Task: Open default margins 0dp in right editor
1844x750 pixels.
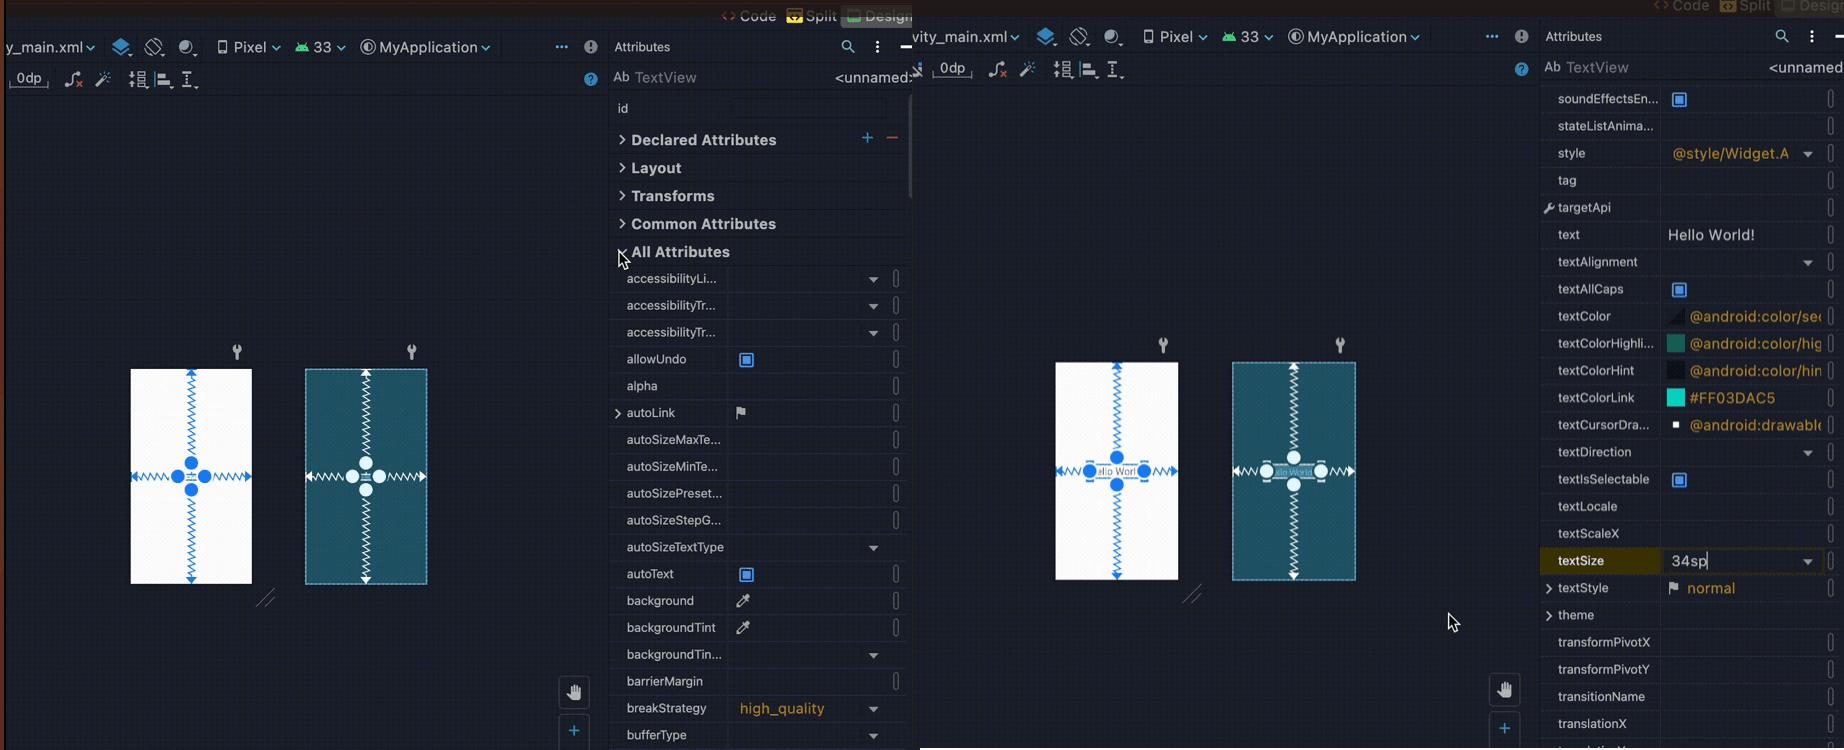Action: 953,68
